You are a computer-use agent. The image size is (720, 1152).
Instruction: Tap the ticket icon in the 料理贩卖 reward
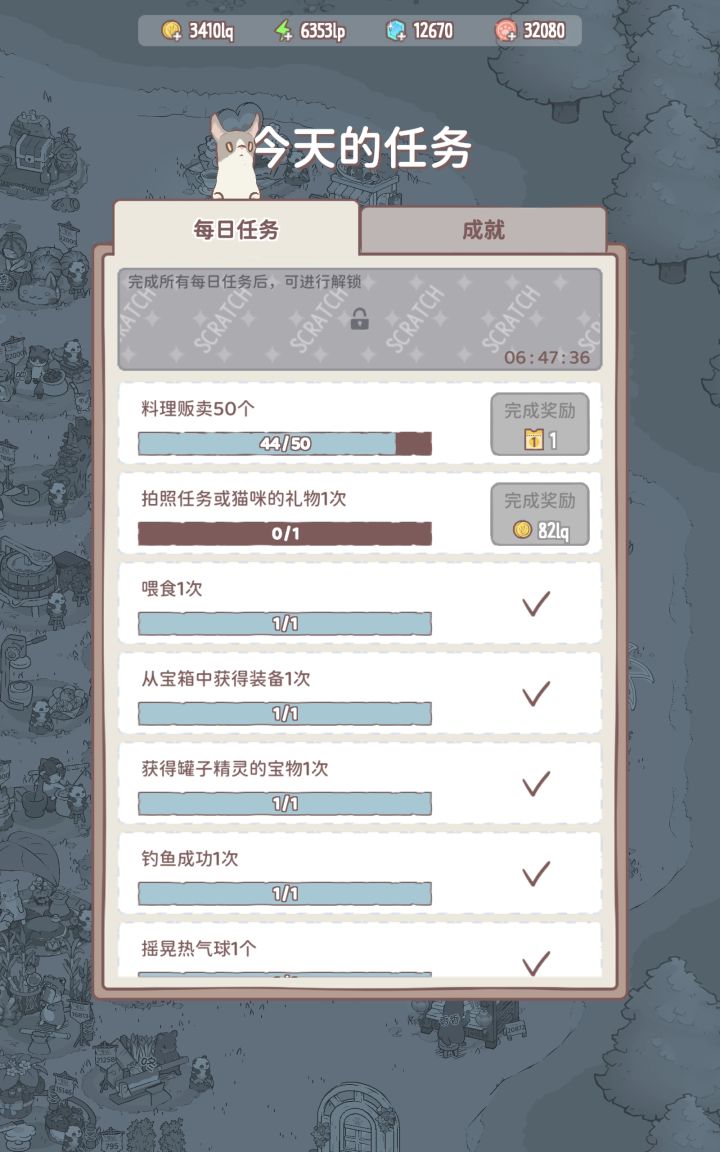(x=534, y=440)
